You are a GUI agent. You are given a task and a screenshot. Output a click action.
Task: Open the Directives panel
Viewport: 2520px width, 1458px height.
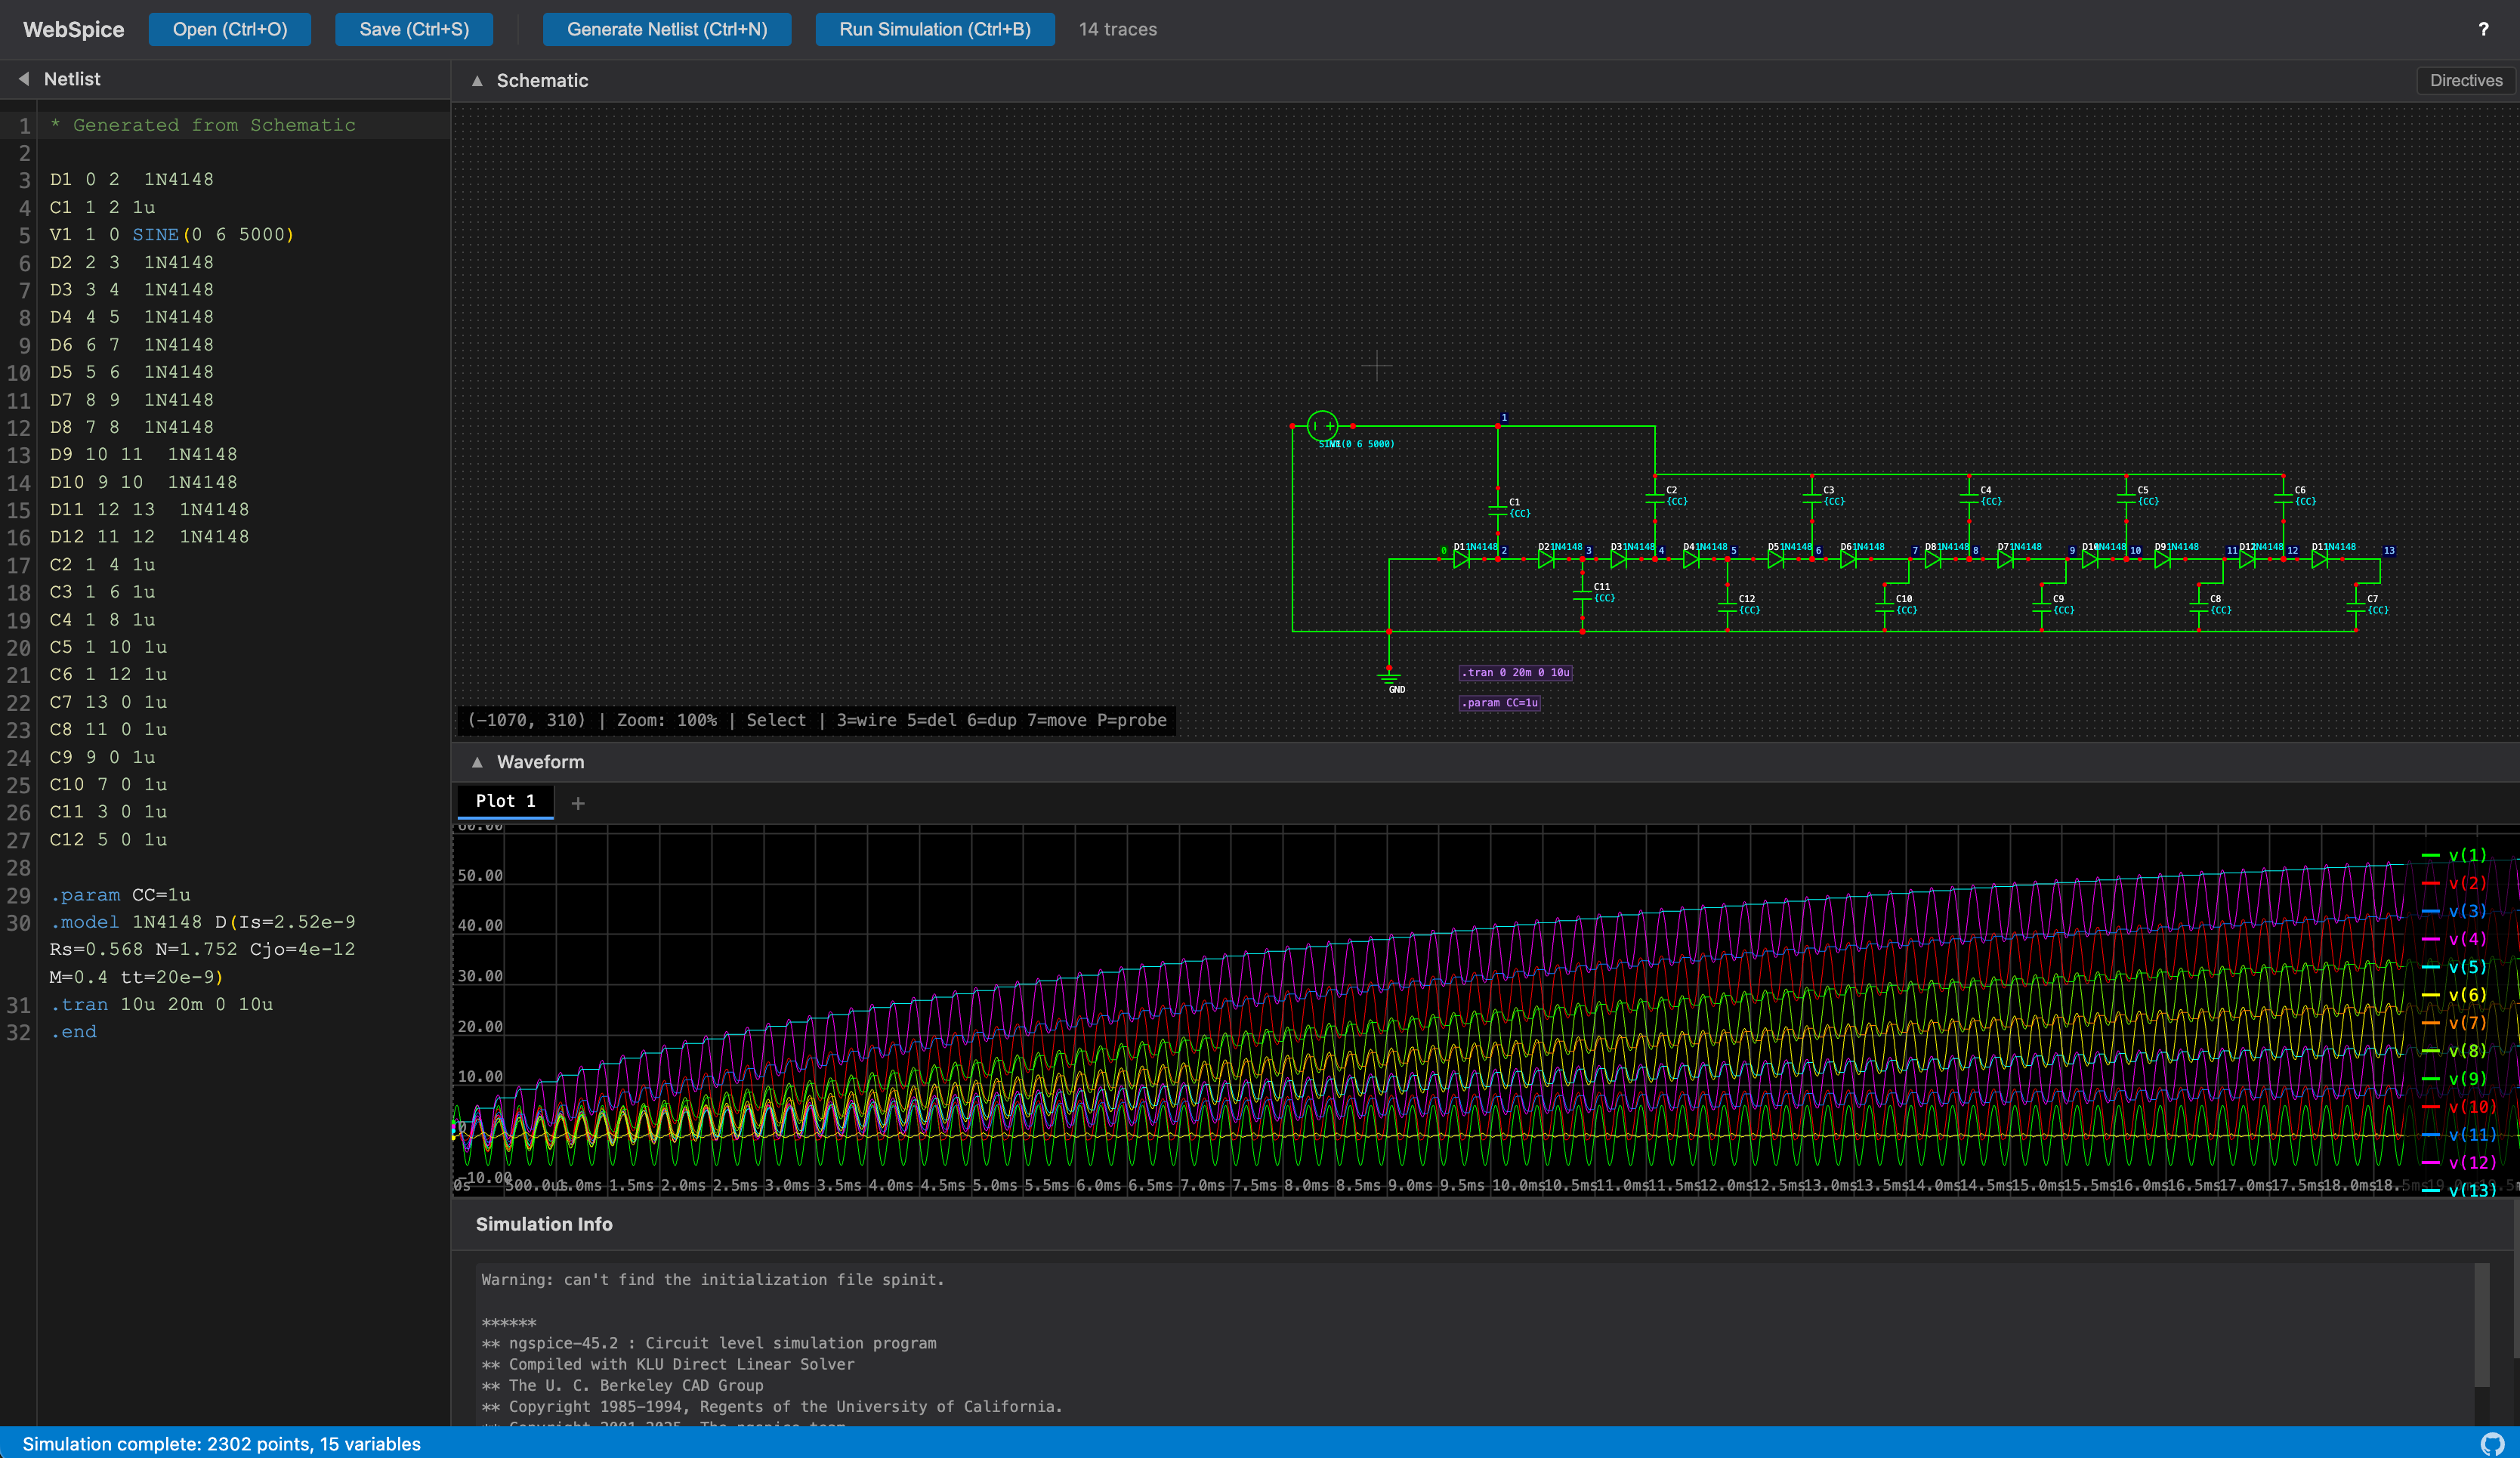2465,80
